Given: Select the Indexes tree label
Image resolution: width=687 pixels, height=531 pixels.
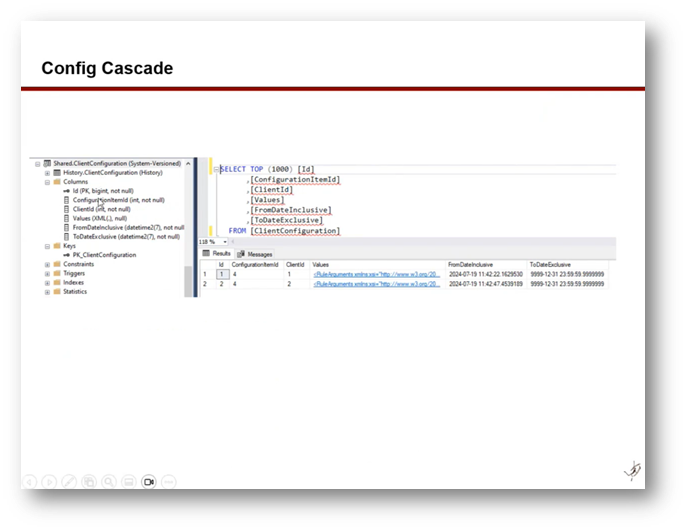Looking at the screenshot, I should click(x=73, y=283).
